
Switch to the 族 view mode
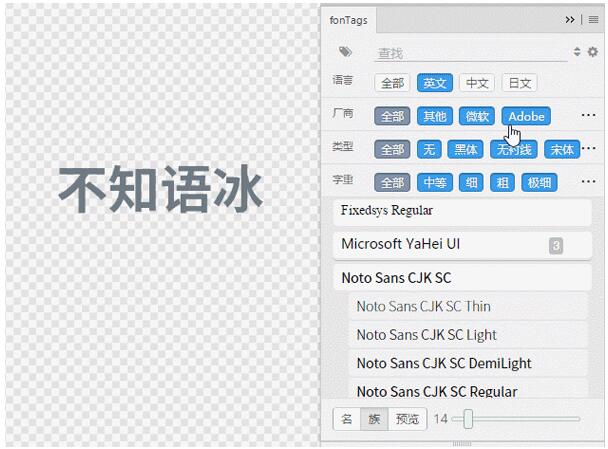pyautogui.click(x=374, y=419)
